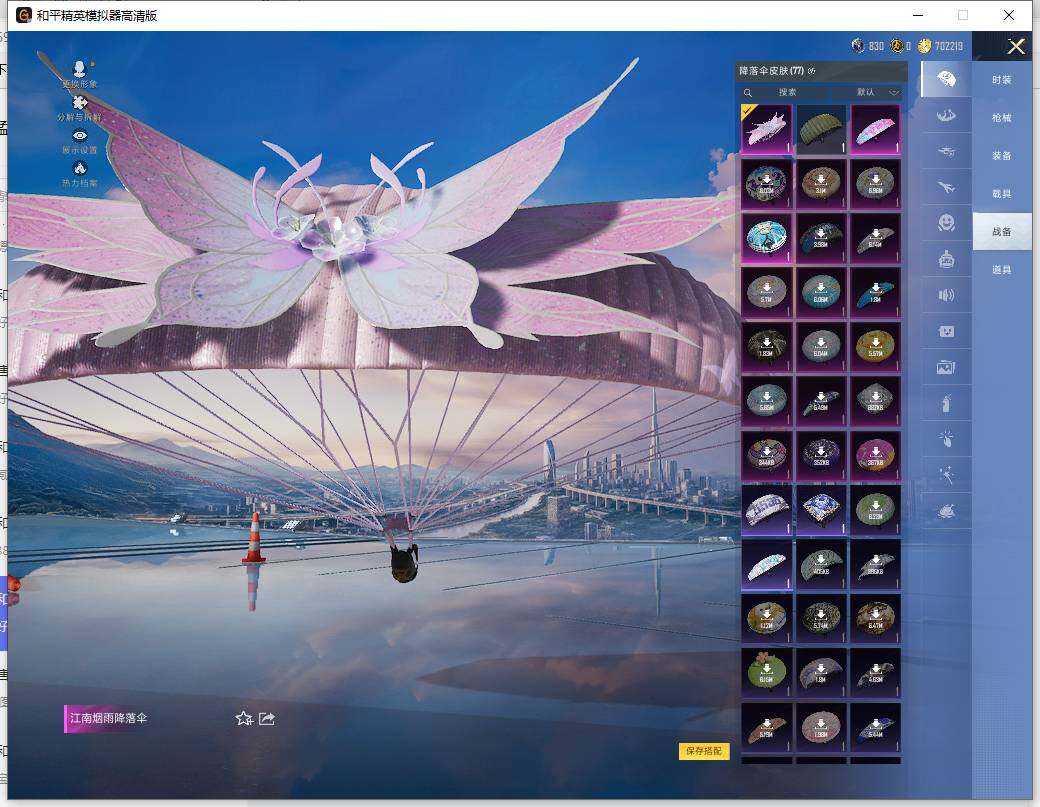1040x807 pixels.
Task: Download the 405KB gray-green parachute skin
Action: click(821, 564)
